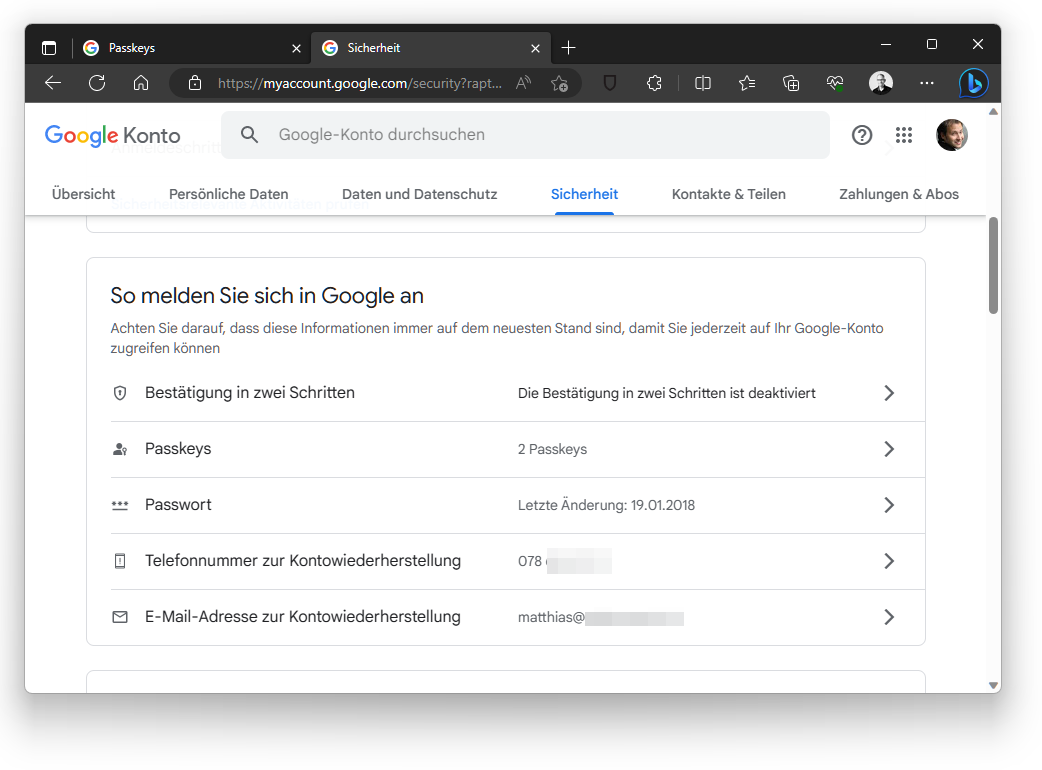Click the shield icon beside Bestätigung

click(120, 393)
